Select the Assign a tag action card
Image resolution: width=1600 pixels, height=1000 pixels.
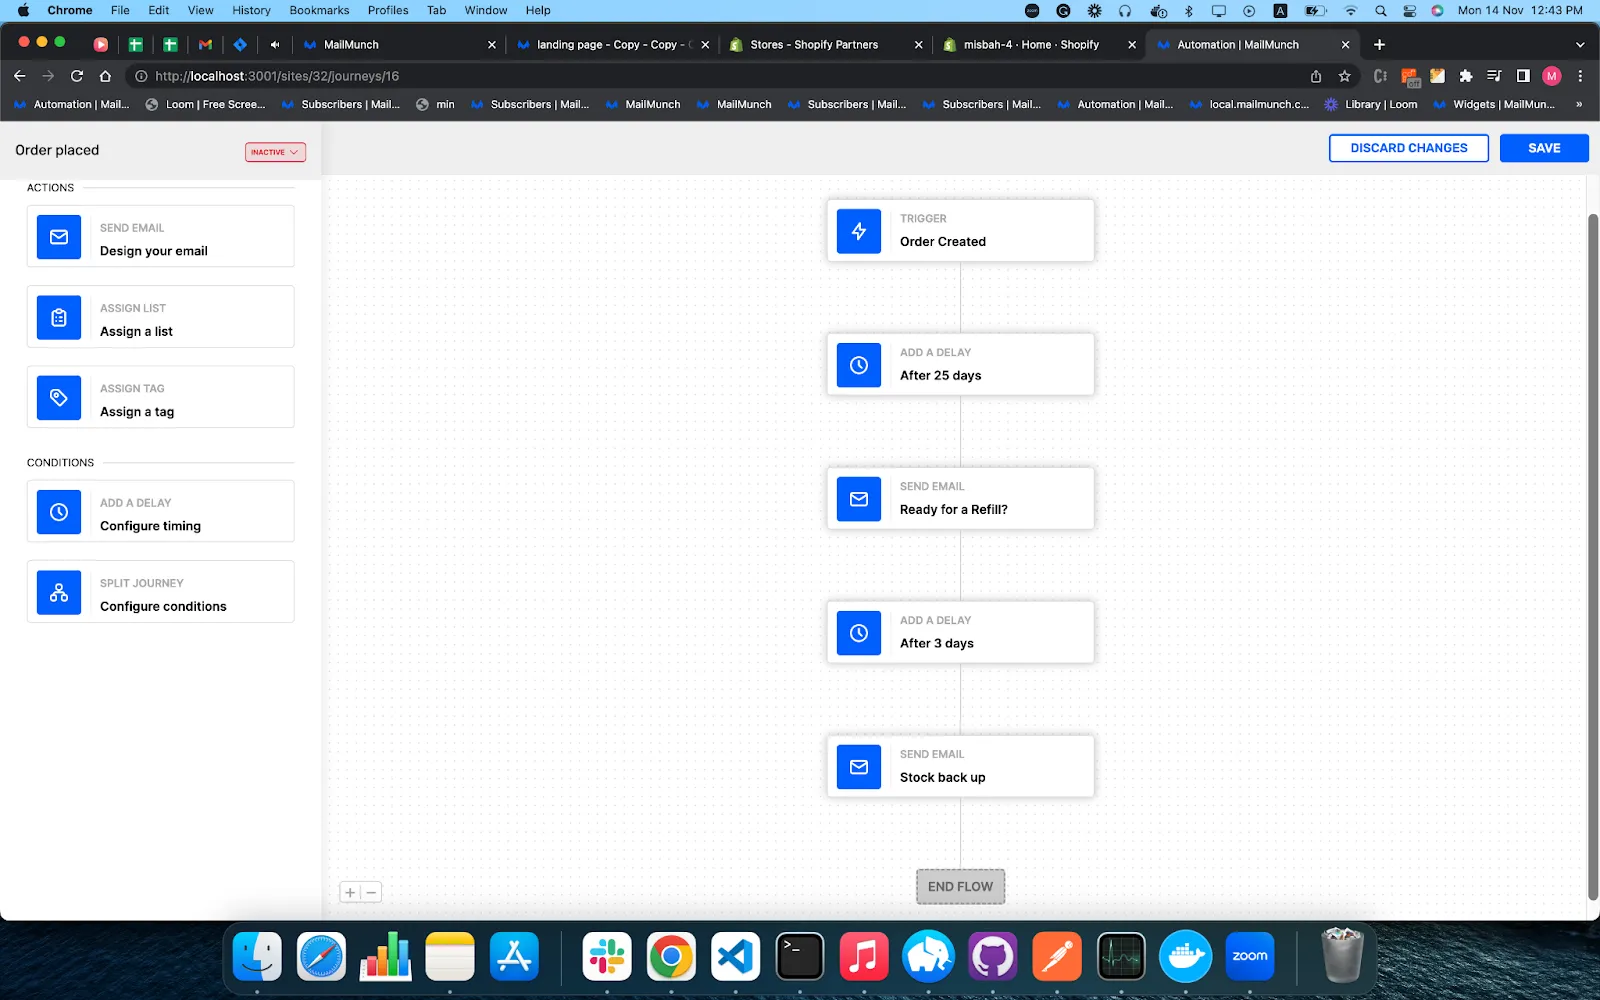(160, 397)
